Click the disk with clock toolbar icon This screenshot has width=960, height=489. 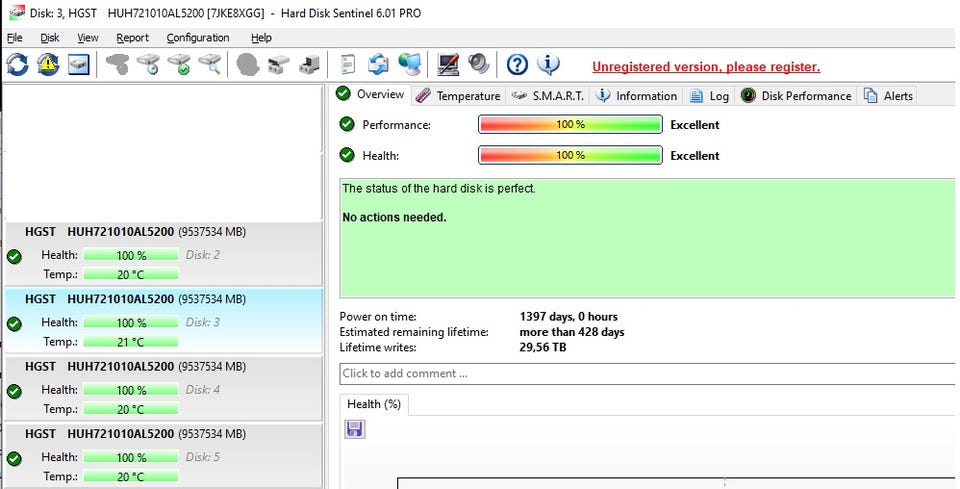148,64
